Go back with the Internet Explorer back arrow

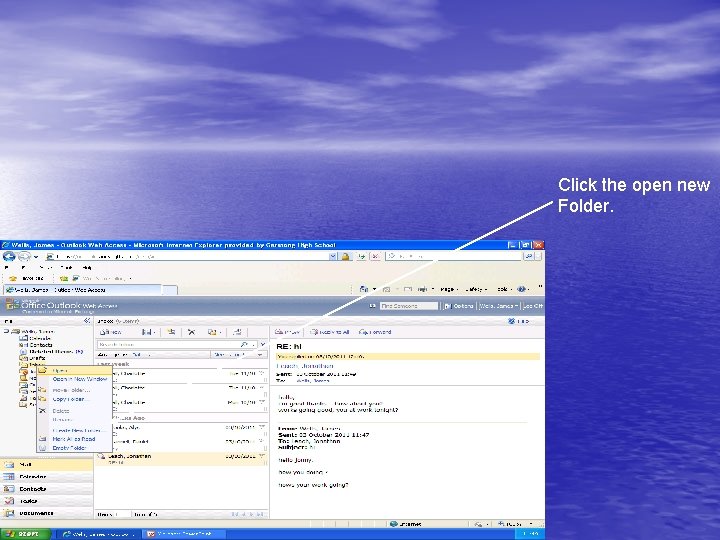[9, 256]
